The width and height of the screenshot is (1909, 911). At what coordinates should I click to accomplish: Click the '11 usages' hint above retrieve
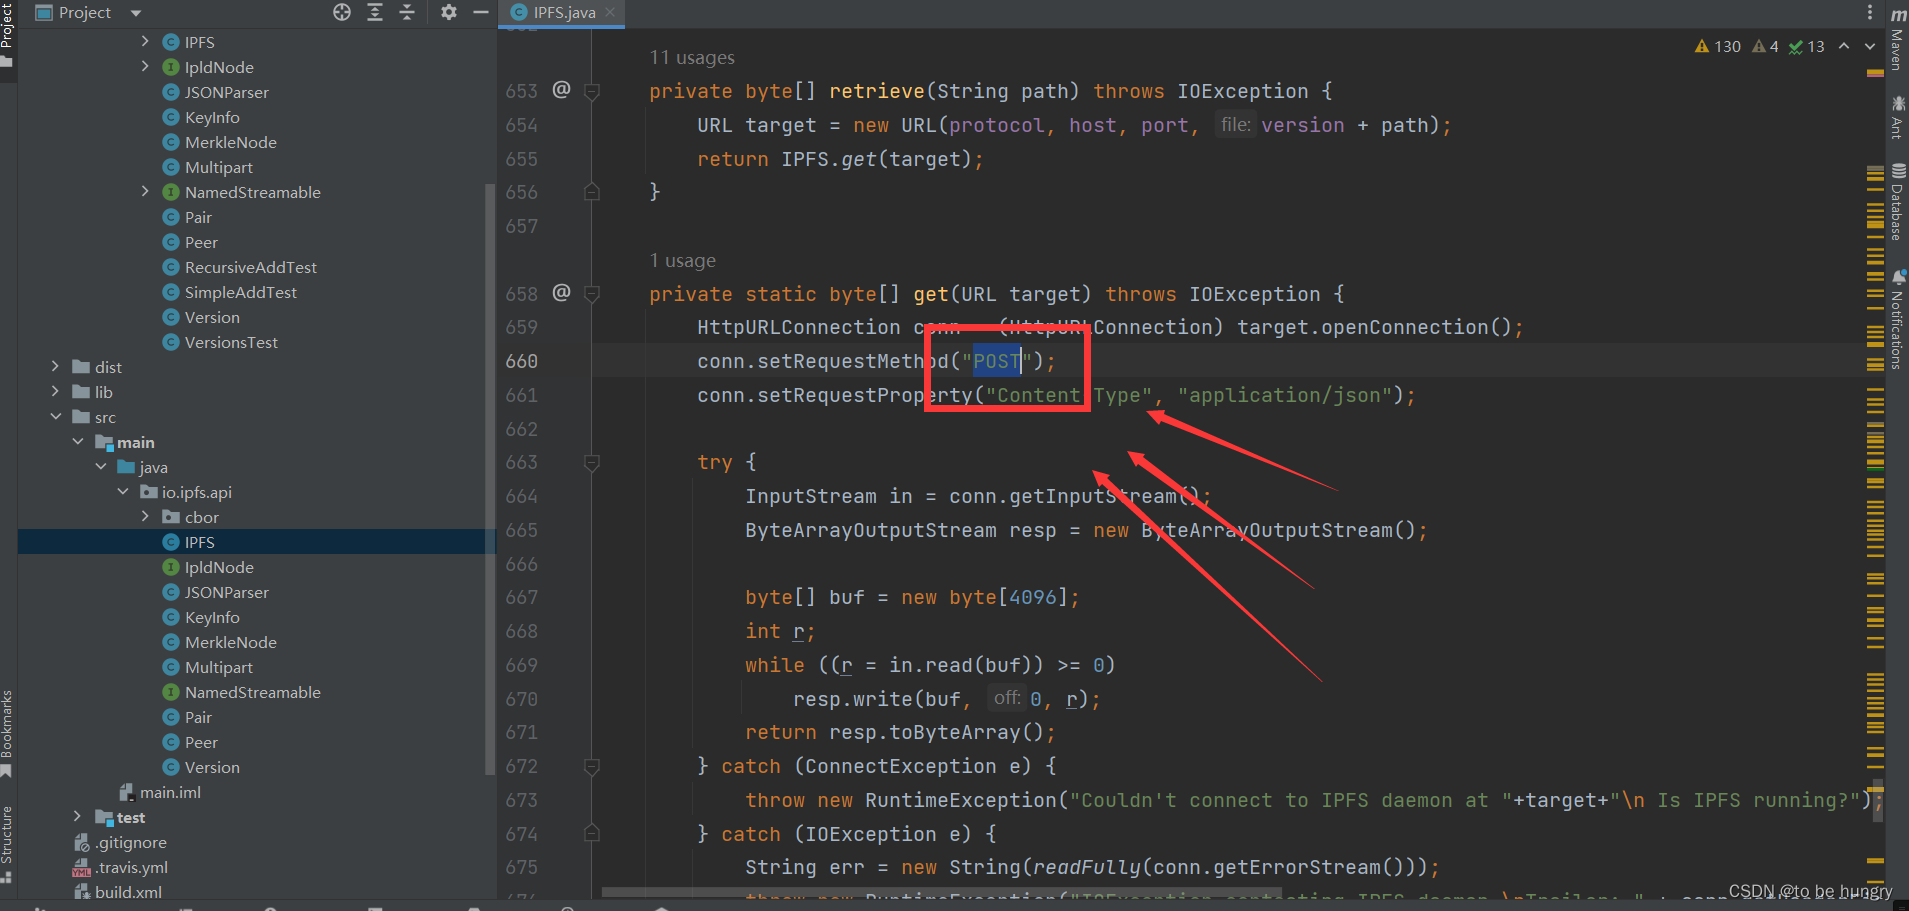[x=692, y=58]
